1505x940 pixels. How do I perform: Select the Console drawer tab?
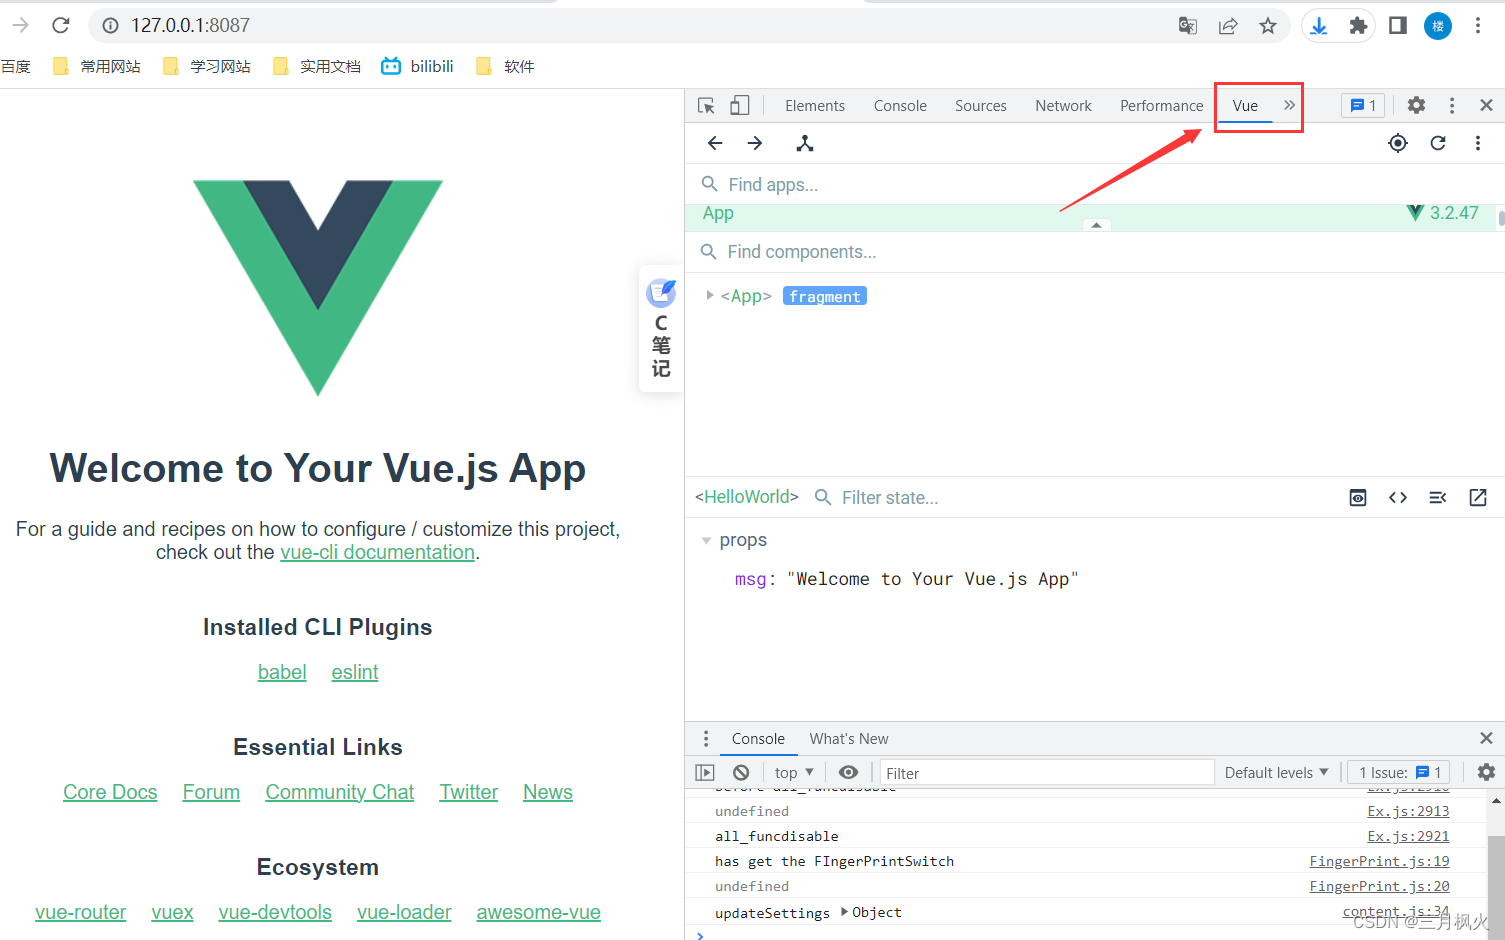(758, 739)
